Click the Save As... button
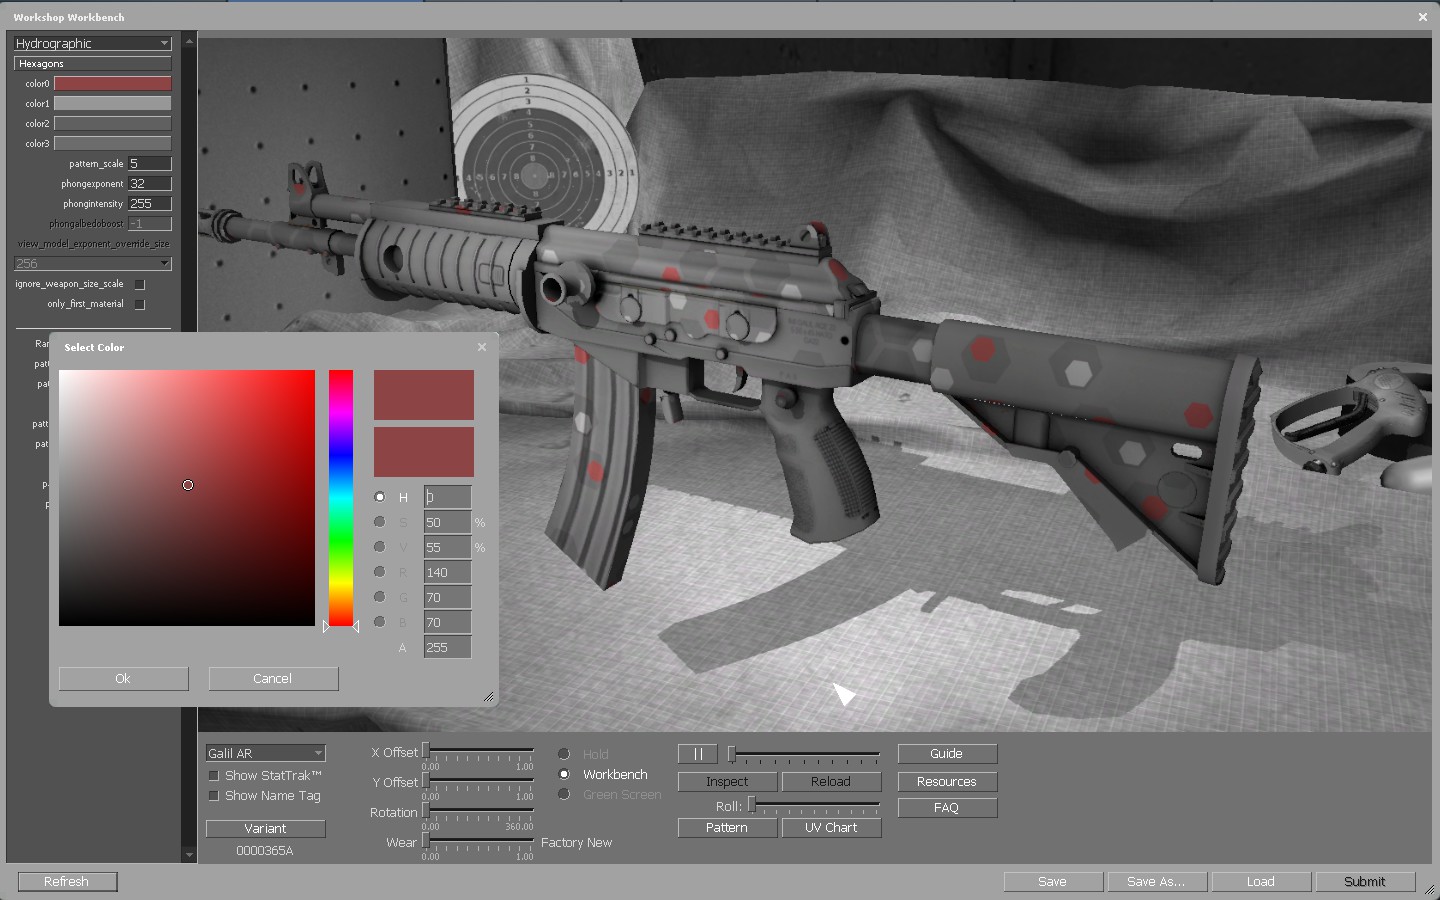1440x900 pixels. pyautogui.click(x=1157, y=881)
